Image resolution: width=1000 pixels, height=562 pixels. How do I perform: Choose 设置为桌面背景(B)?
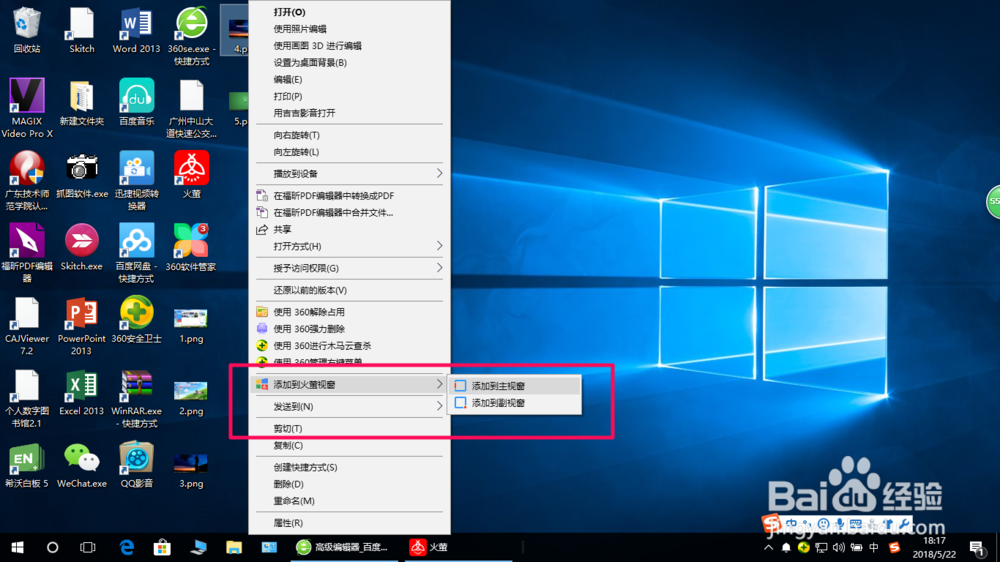[349, 63]
